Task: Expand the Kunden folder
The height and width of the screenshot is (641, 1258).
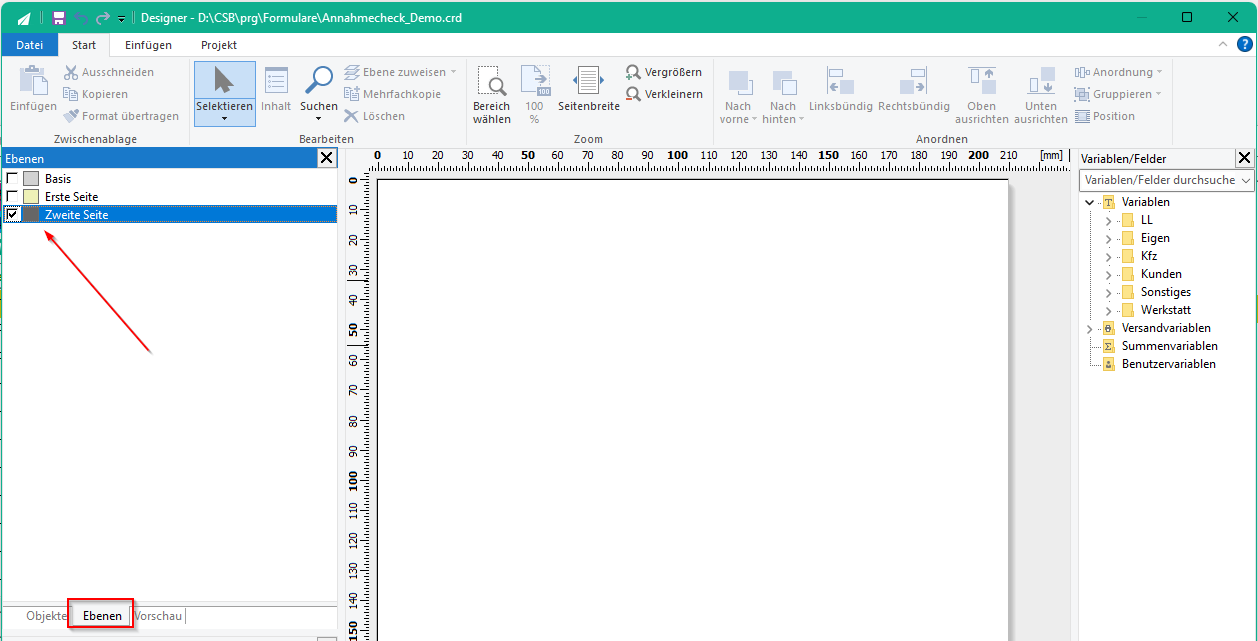Action: pyautogui.click(x=1108, y=274)
